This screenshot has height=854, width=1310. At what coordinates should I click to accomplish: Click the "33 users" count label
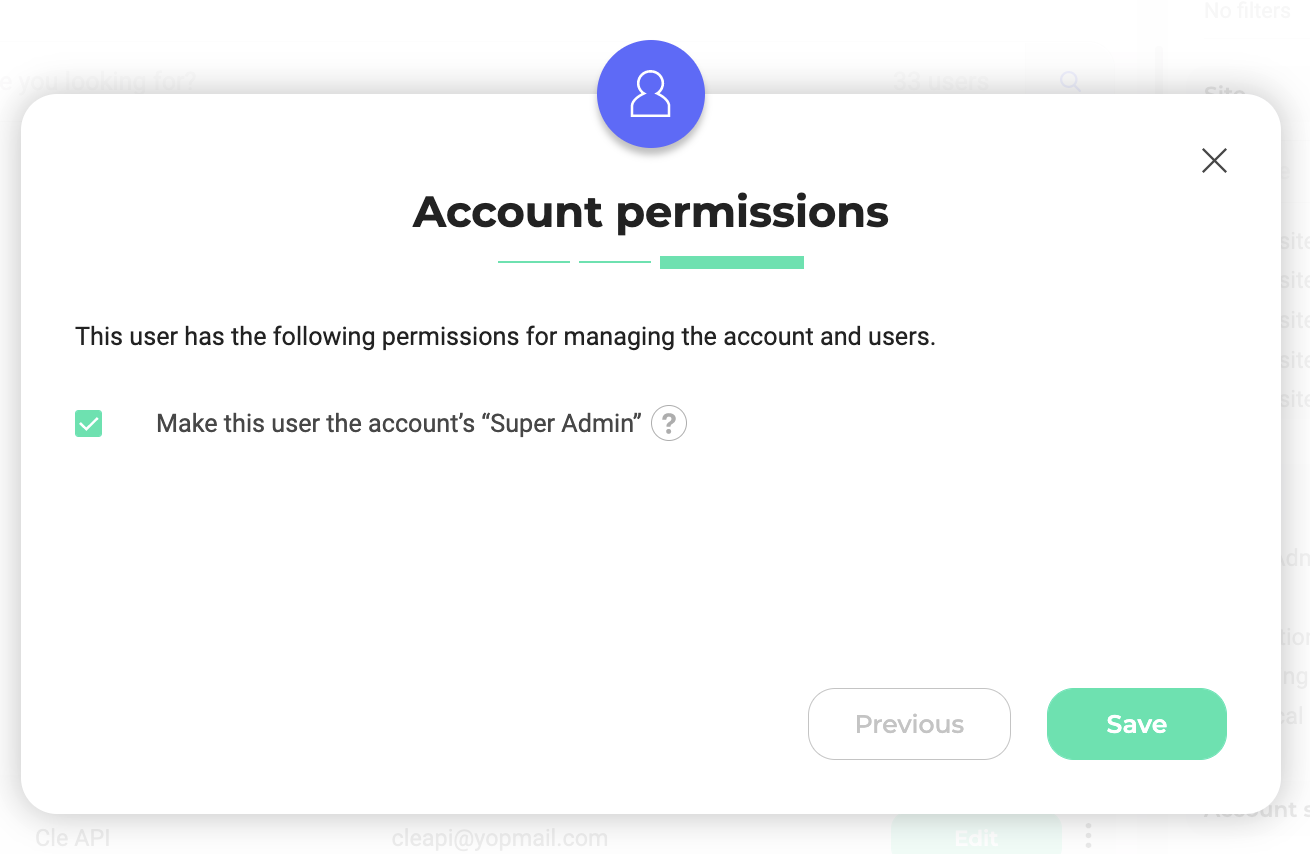(940, 82)
